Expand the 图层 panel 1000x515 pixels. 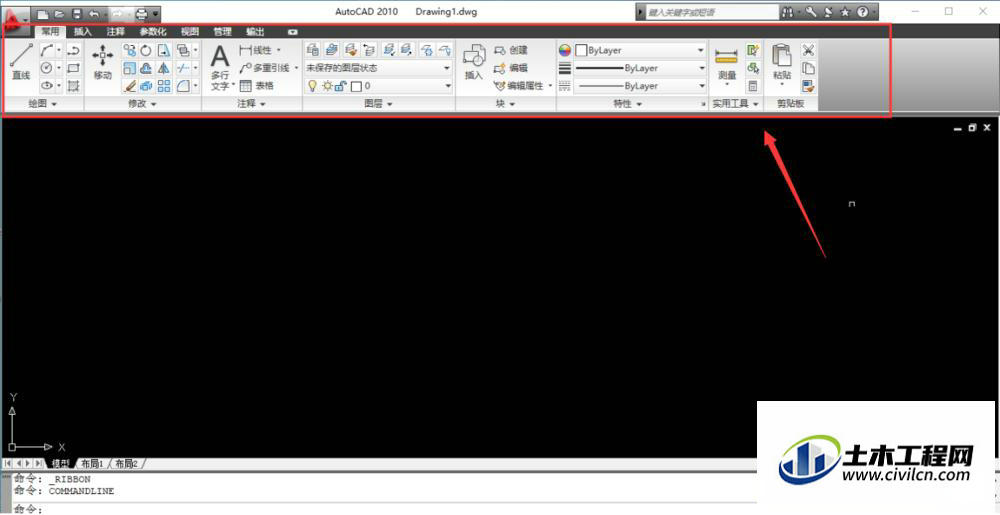[378, 104]
